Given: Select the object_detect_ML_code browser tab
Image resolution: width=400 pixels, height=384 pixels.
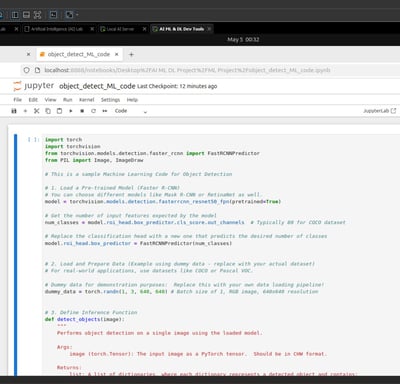Looking at the screenshot, I should tap(79, 54).
